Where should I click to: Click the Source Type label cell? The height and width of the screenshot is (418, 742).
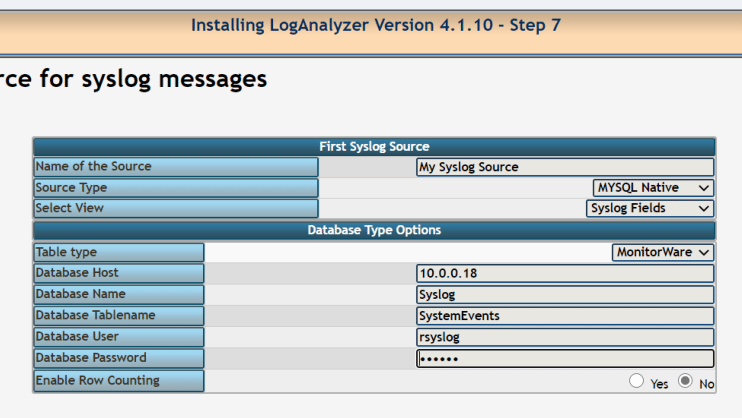176,188
